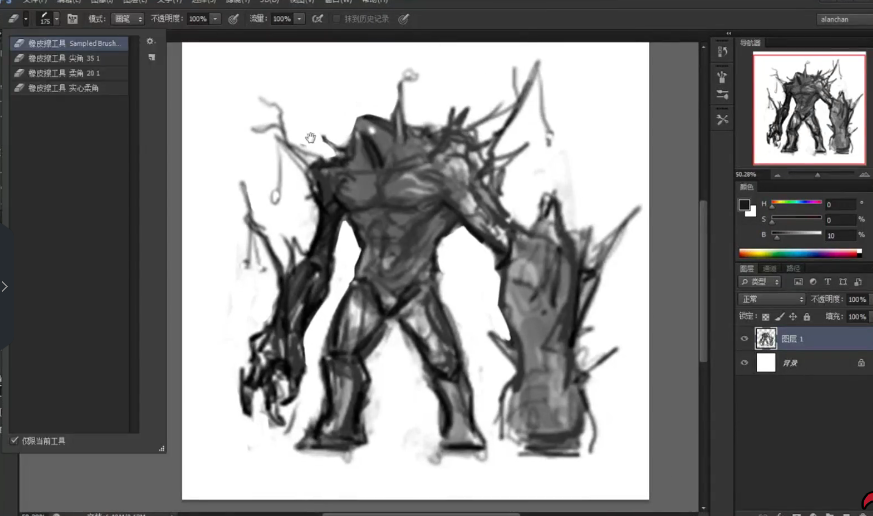Click the background color swatch

(752, 212)
